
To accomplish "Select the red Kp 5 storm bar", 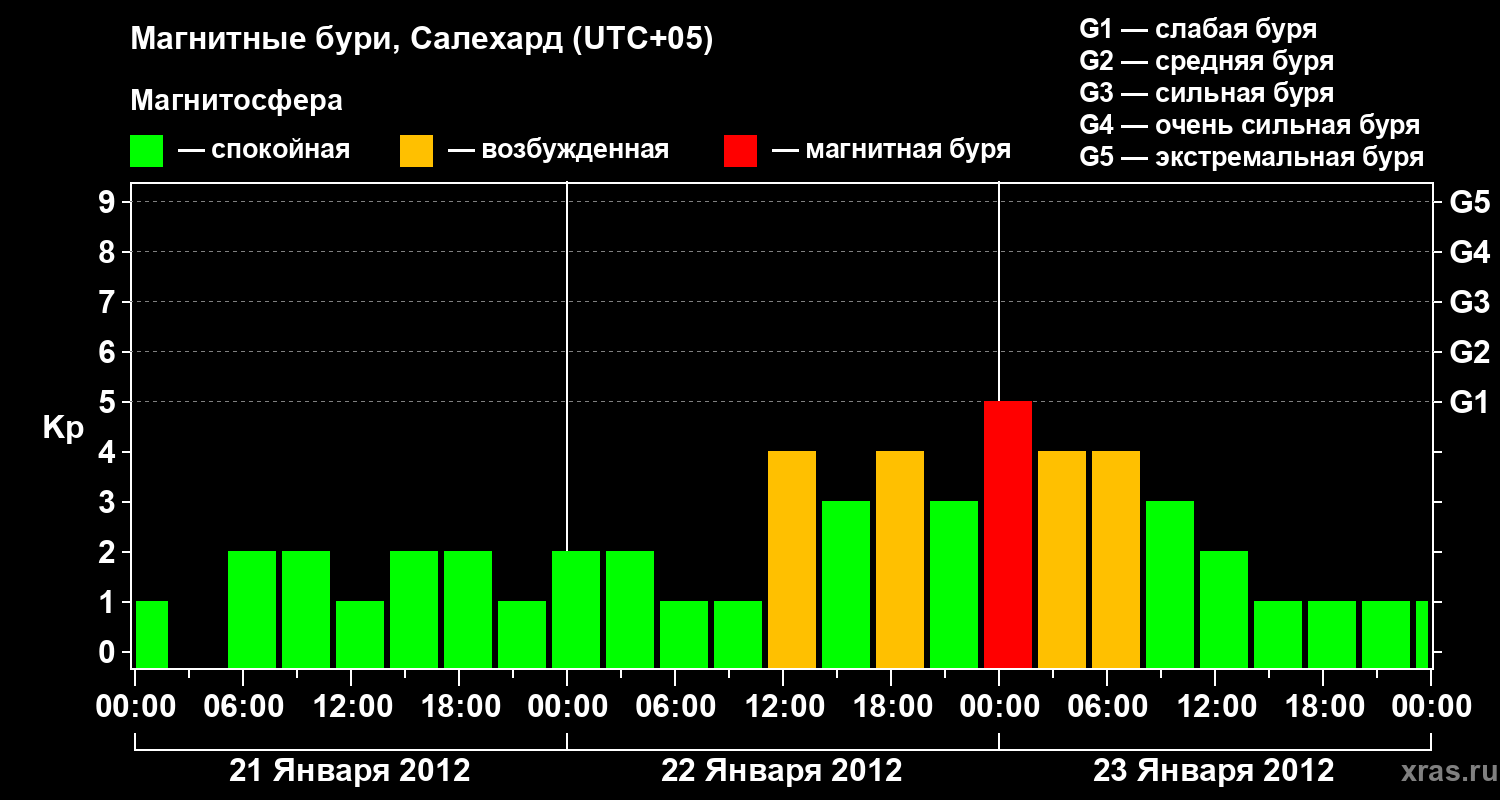I will (1008, 534).
